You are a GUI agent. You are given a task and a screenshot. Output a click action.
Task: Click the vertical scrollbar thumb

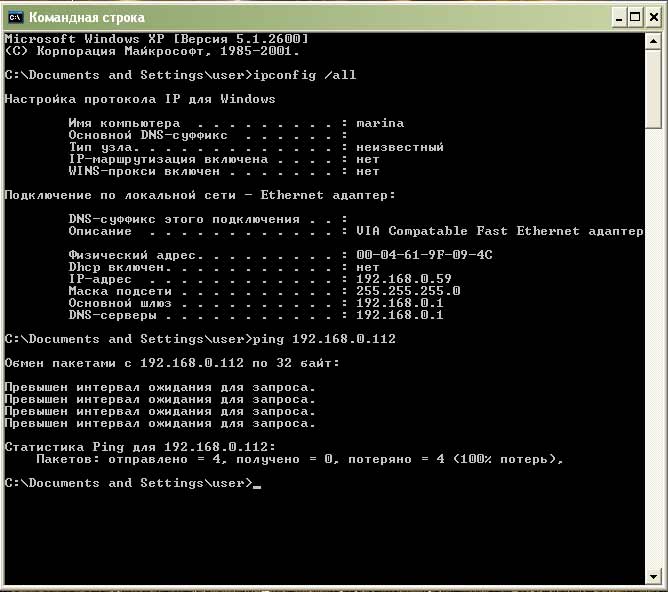(653, 89)
